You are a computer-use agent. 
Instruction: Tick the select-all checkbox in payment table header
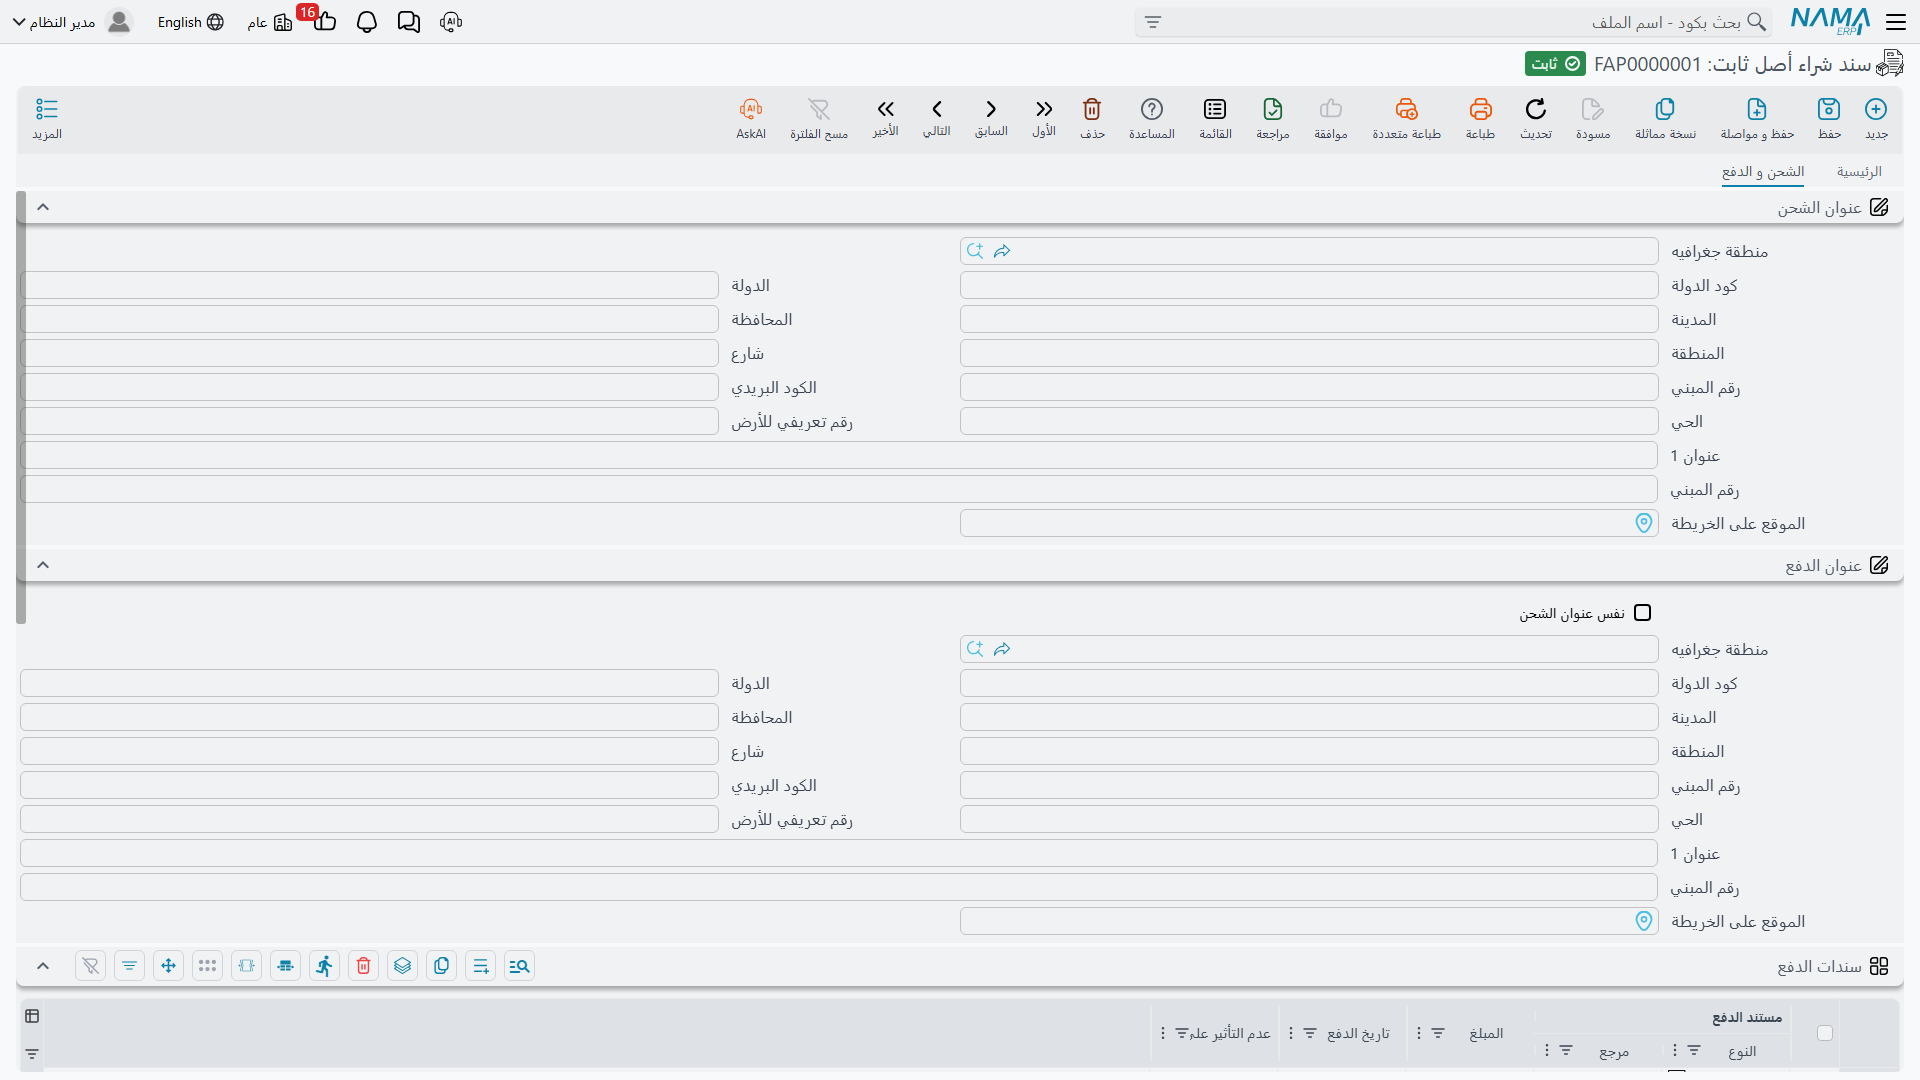tap(1825, 1033)
